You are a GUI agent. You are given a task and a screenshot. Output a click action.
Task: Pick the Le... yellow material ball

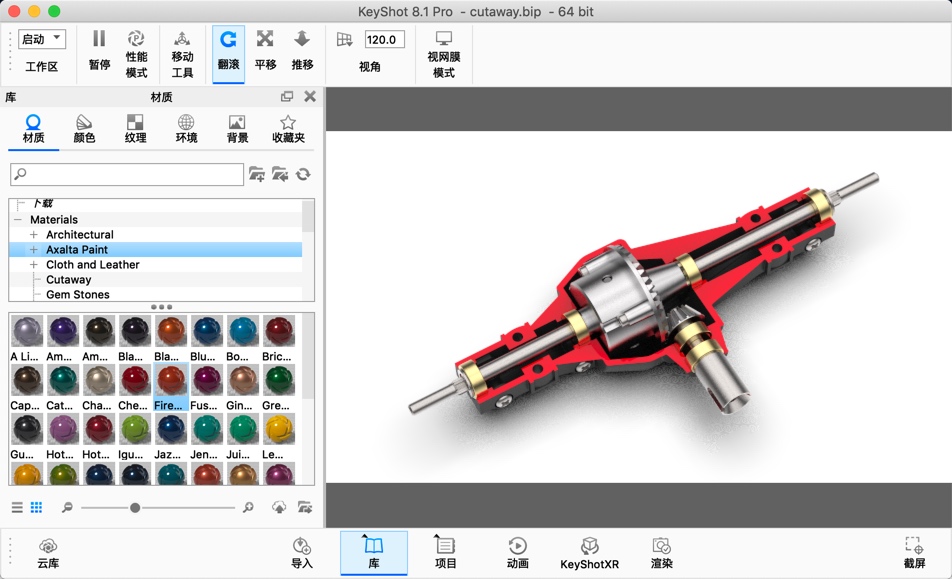click(278, 436)
